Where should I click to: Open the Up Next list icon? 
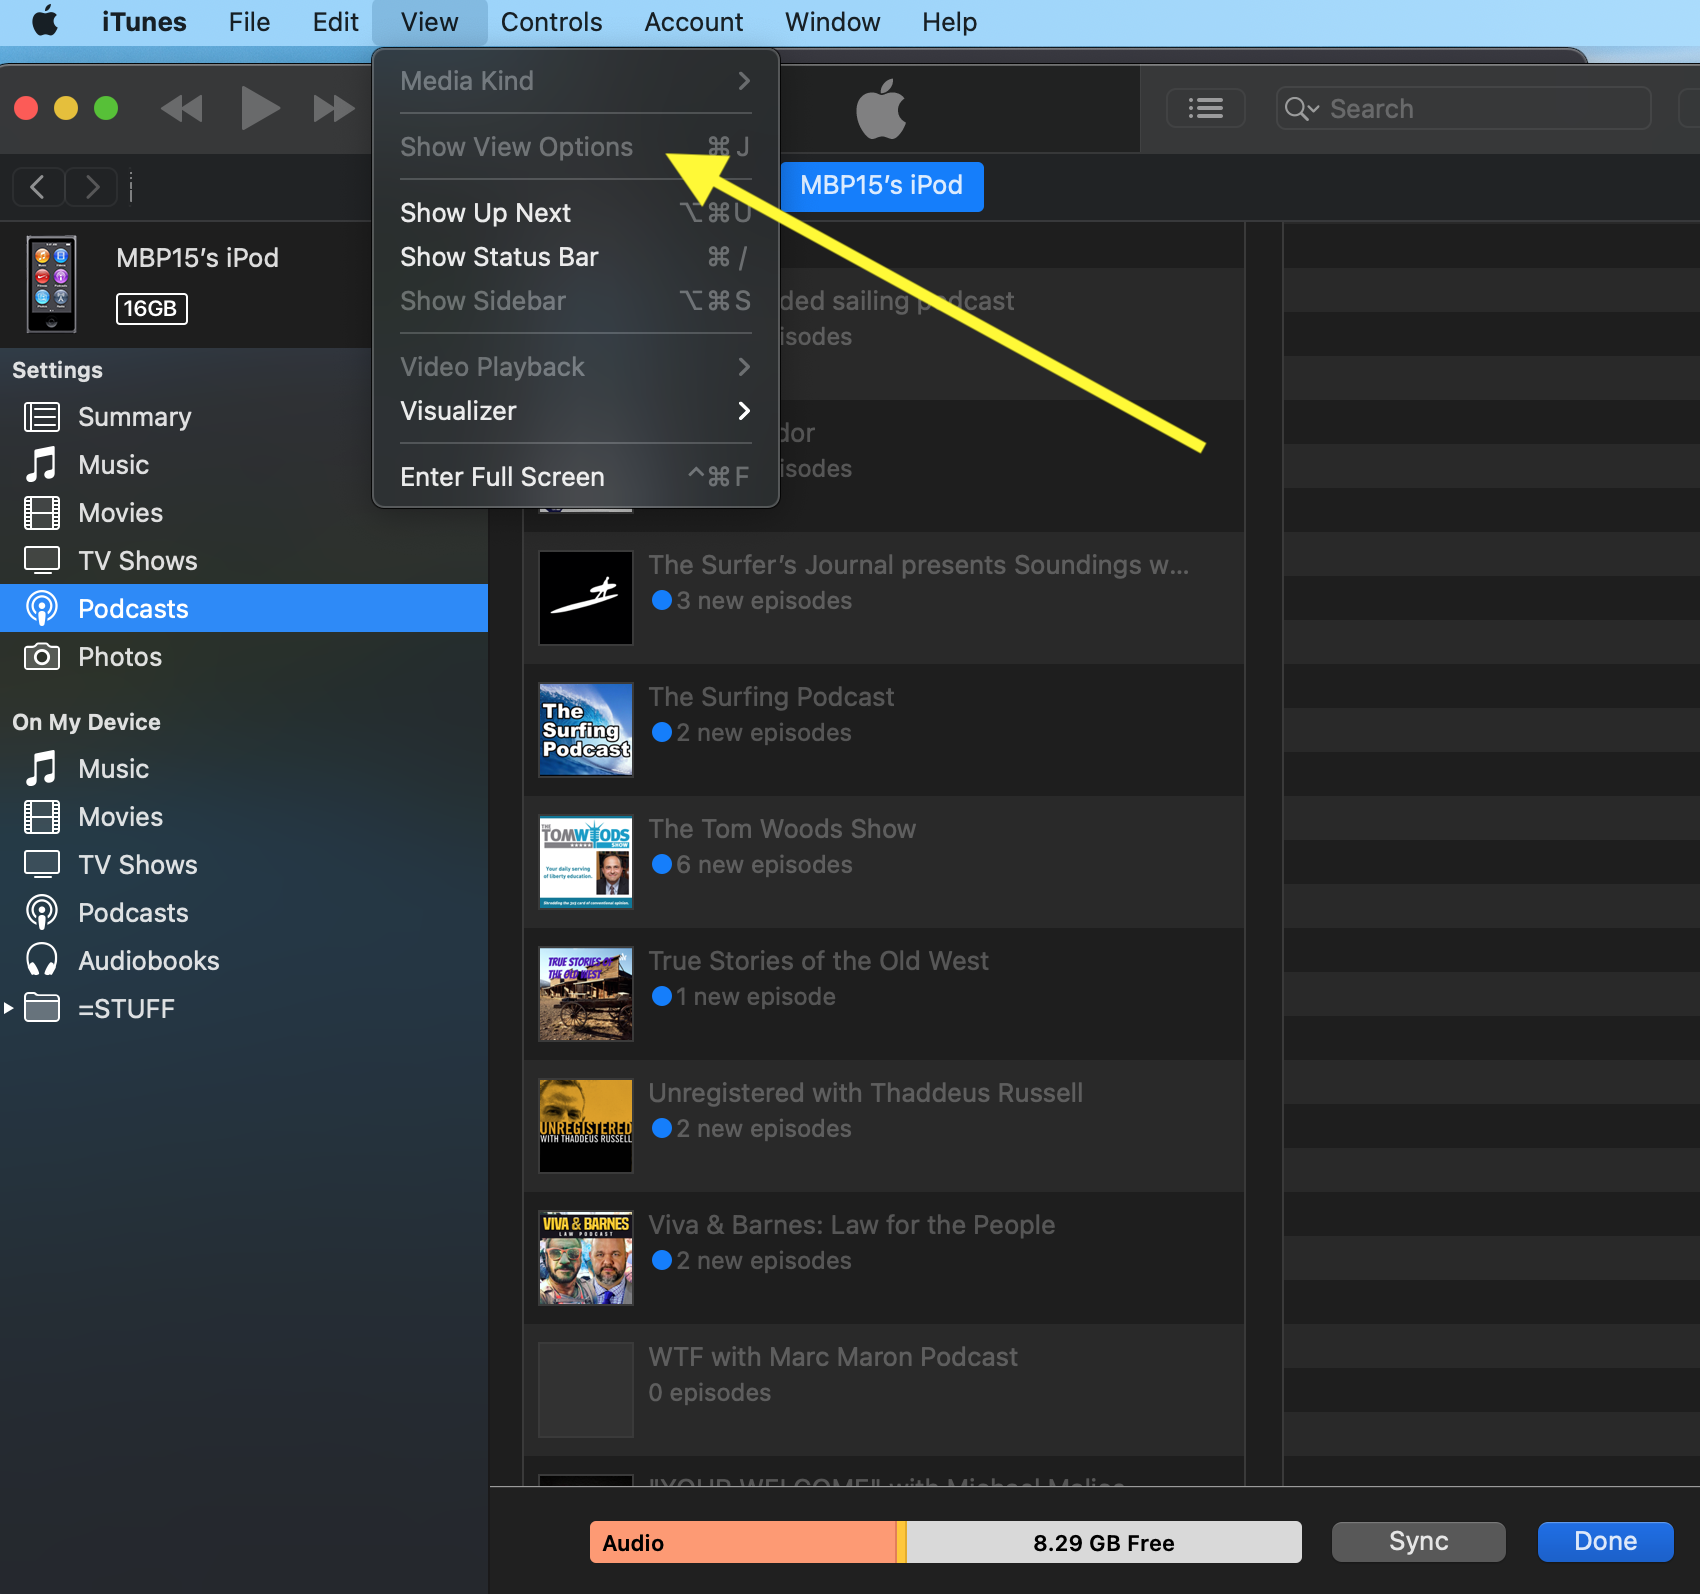coord(1206,108)
